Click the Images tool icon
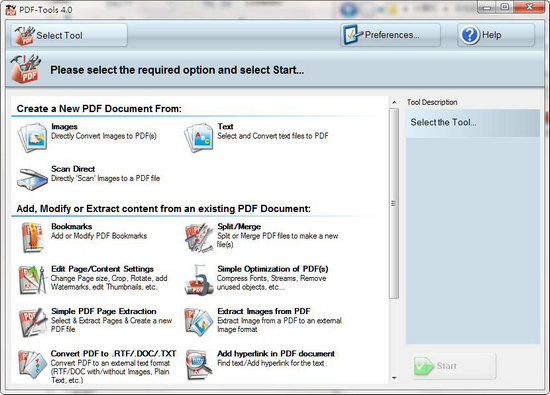Screen dimensions: 550x395 click(x=33, y=137)
